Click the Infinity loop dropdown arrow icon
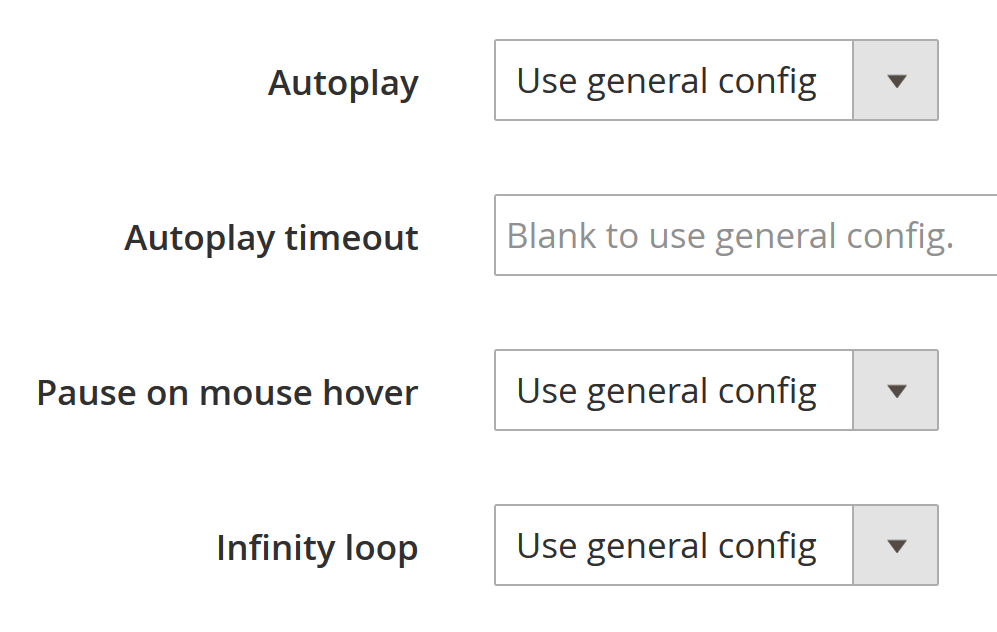Viewport: 997px width, 632px height. [896, 546]
